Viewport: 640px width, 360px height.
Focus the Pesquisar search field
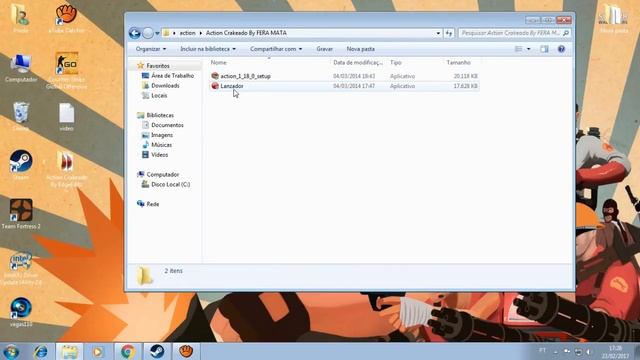coord(510,33)
